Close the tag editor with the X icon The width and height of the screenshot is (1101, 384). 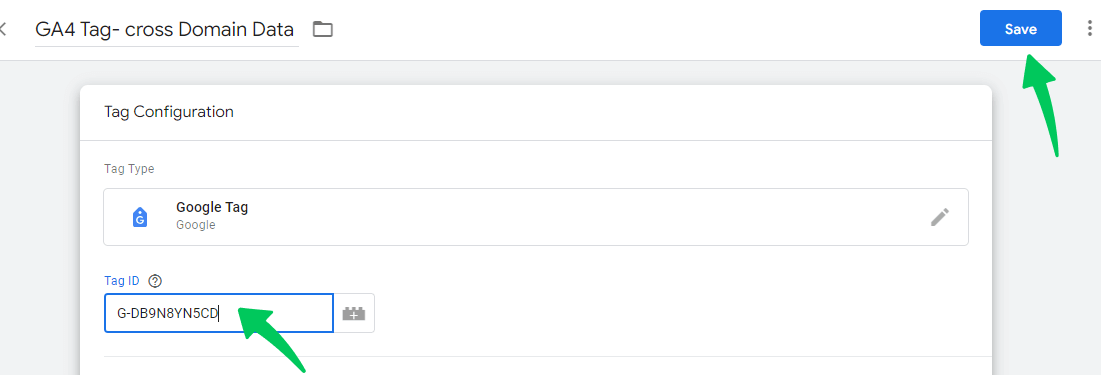(x=3, y=29)
